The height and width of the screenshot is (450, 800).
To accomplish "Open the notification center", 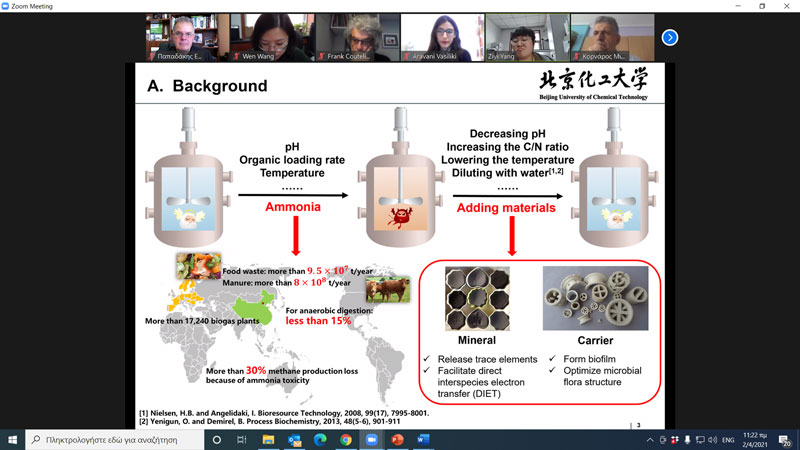I will 783,439.
